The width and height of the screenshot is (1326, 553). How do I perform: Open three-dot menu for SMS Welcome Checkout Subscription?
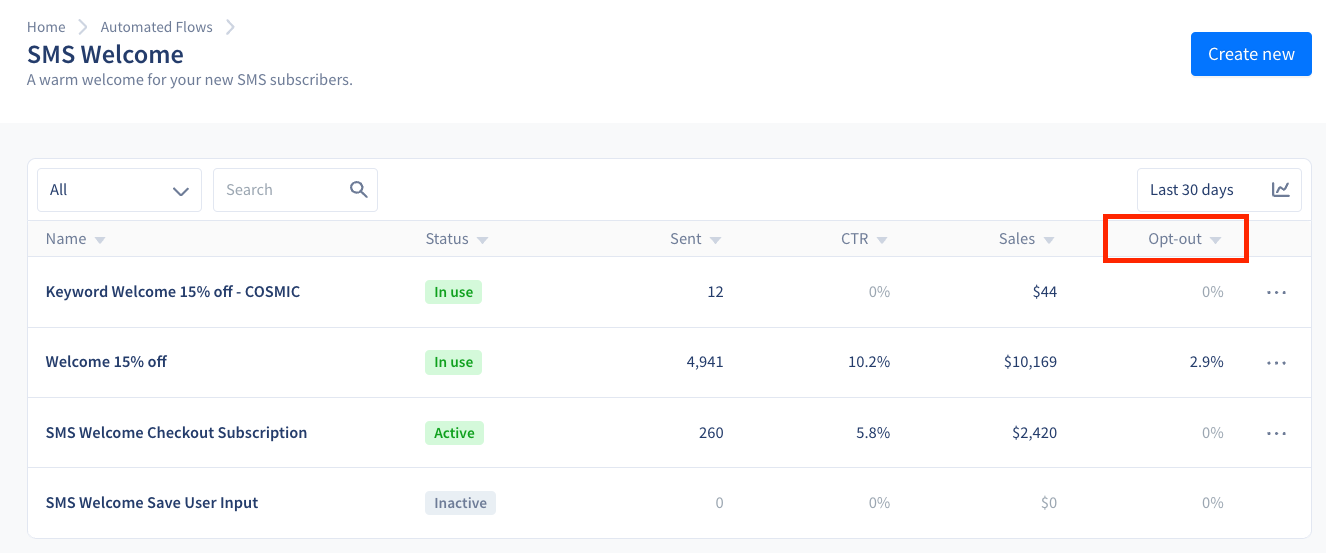pyautogui.click(x=1276, y=433)
